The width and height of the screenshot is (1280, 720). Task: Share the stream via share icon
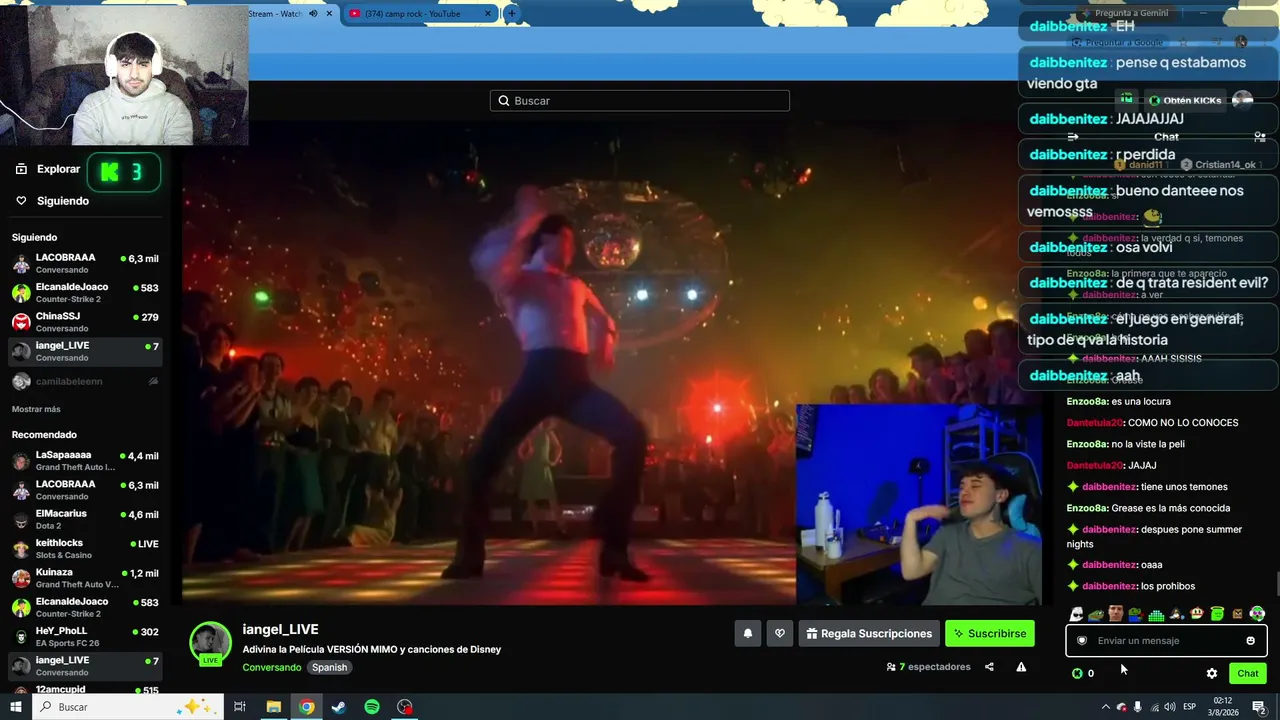(x=989, y=667)
